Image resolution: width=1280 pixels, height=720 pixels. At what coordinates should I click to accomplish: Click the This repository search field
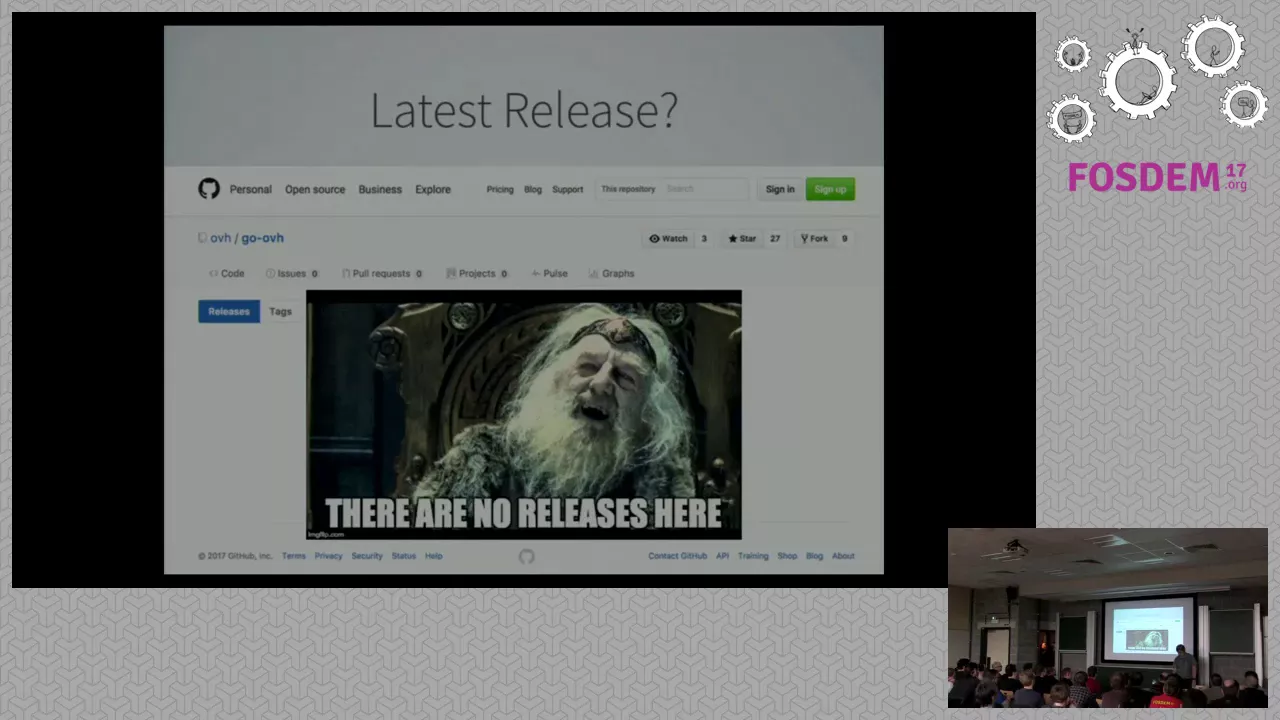point(672,189)
